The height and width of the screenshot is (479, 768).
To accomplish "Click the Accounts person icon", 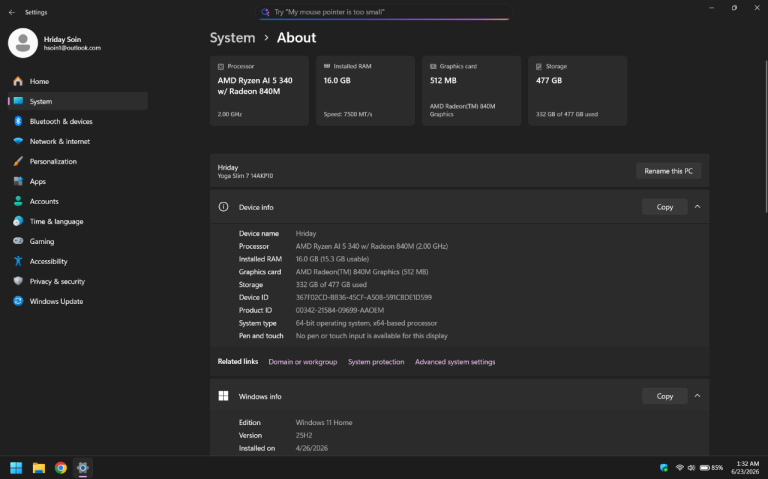I will (x=18, y=201).
